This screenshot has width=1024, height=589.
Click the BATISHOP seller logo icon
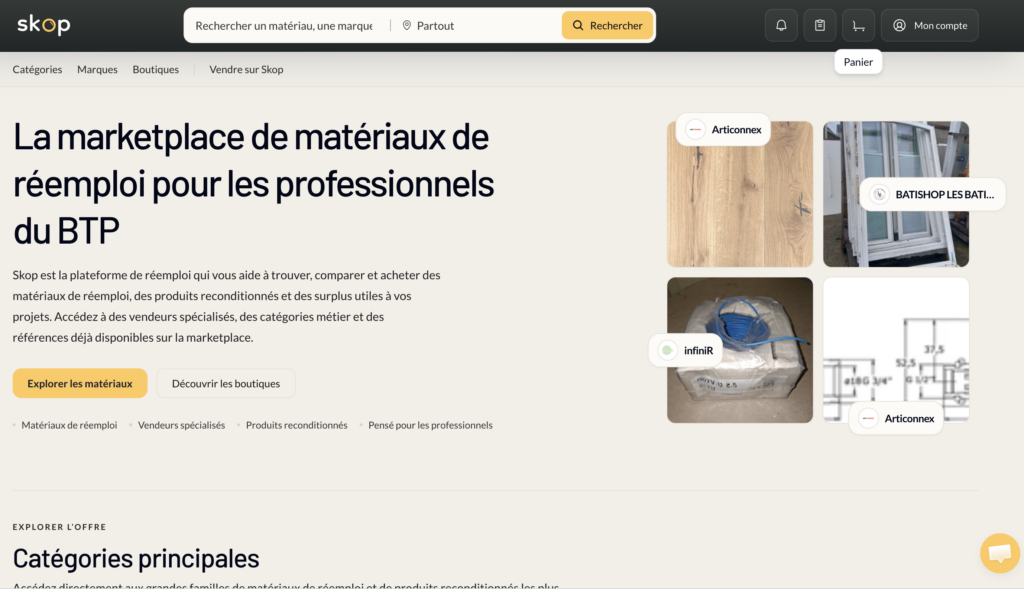pyautogui.click(x=879, y=194)
